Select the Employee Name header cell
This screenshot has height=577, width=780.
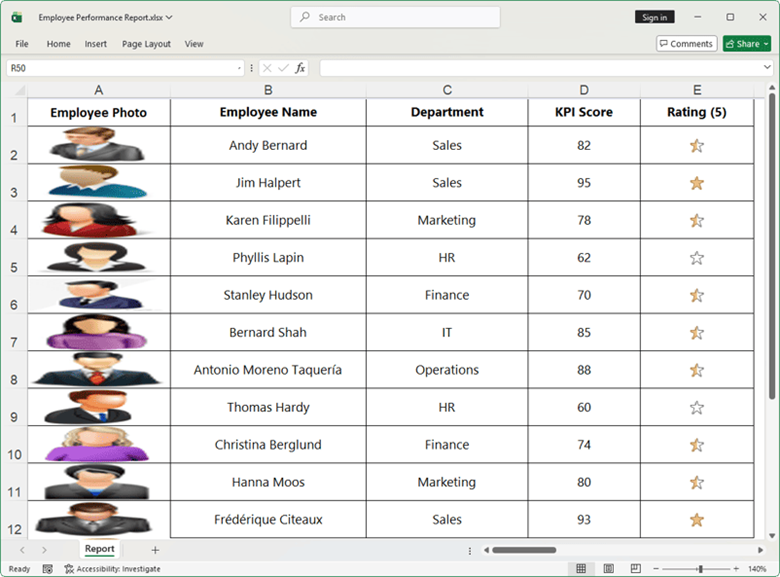pyautogui.click(x=268, y=112)
